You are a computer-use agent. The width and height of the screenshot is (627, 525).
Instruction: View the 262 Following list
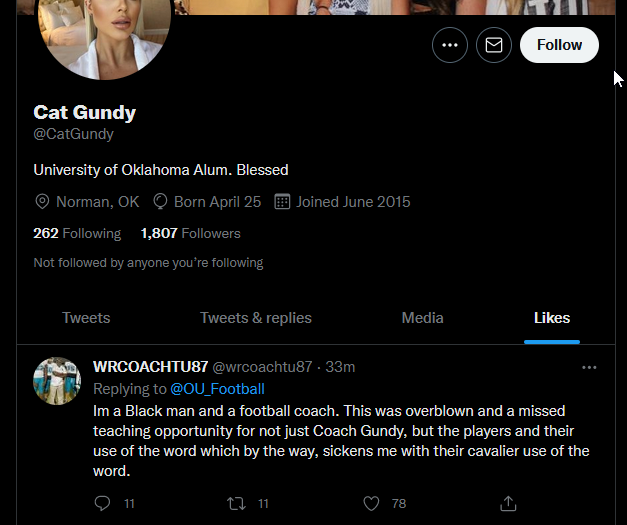coord(77,233)
